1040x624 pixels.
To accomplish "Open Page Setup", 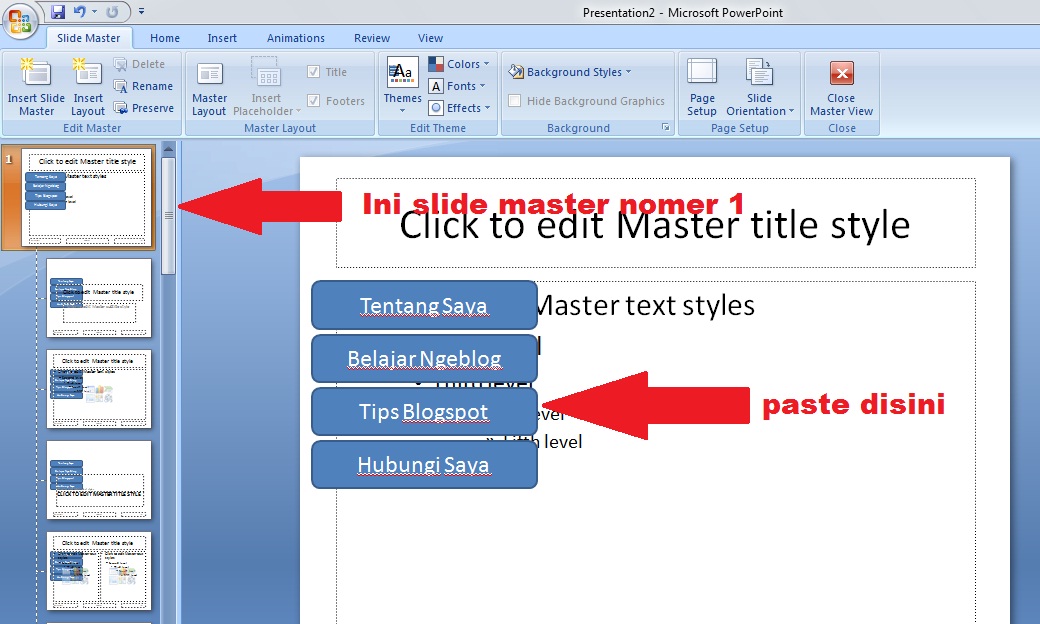I will [x=702, y=88].
